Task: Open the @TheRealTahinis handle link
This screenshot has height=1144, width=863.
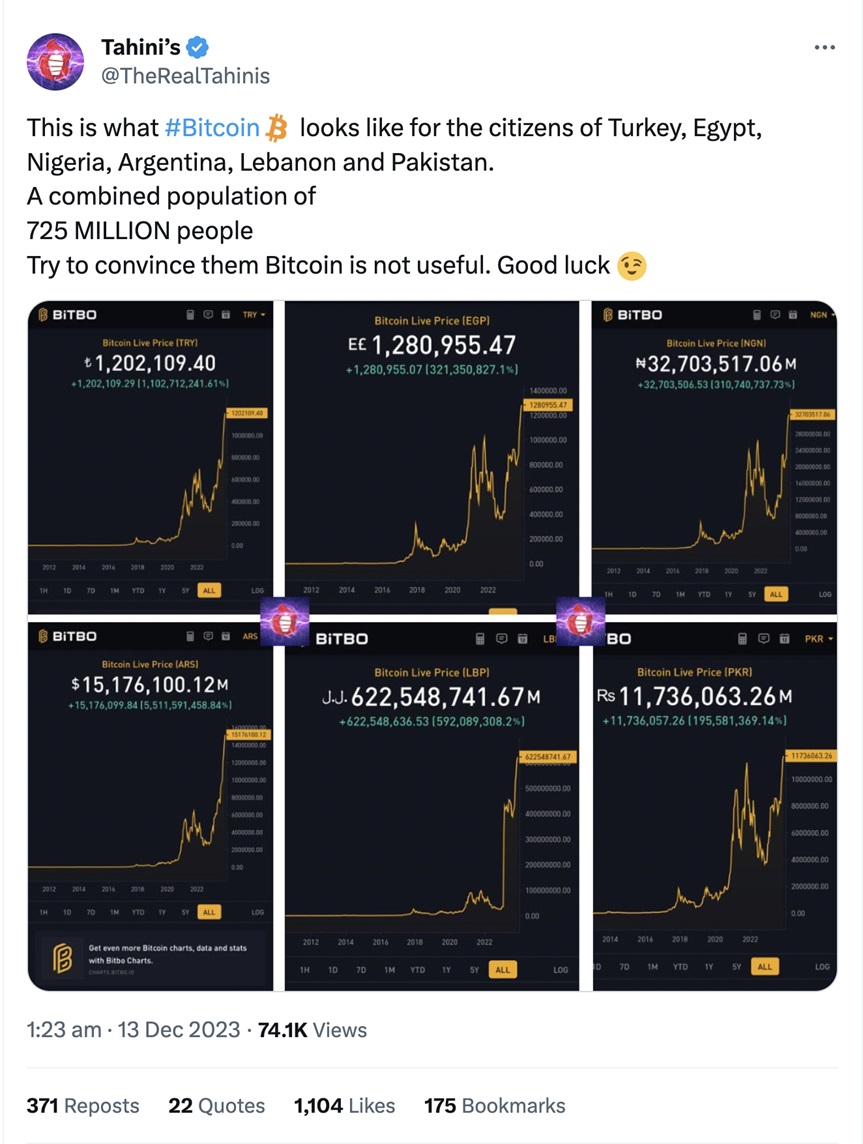Action: coord(185,75)
